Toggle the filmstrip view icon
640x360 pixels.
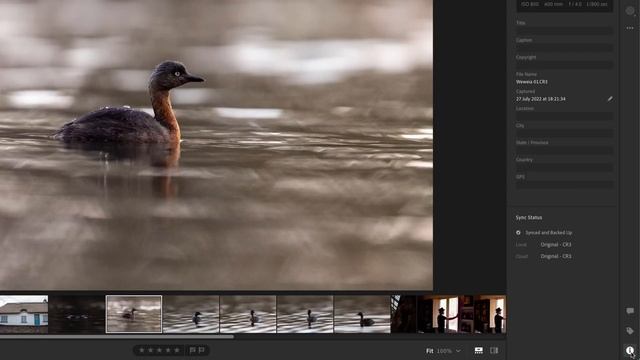pyautogui.click(x=479, y=351)
